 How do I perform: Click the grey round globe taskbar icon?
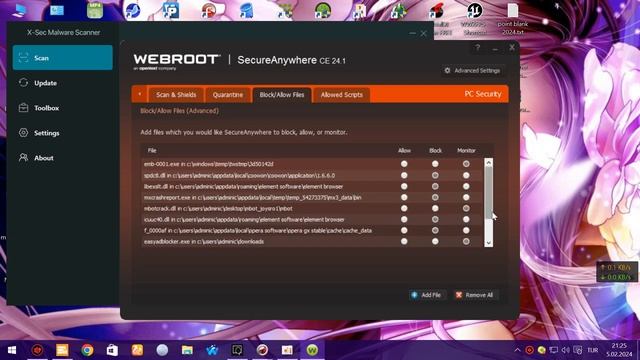(162, 350)
